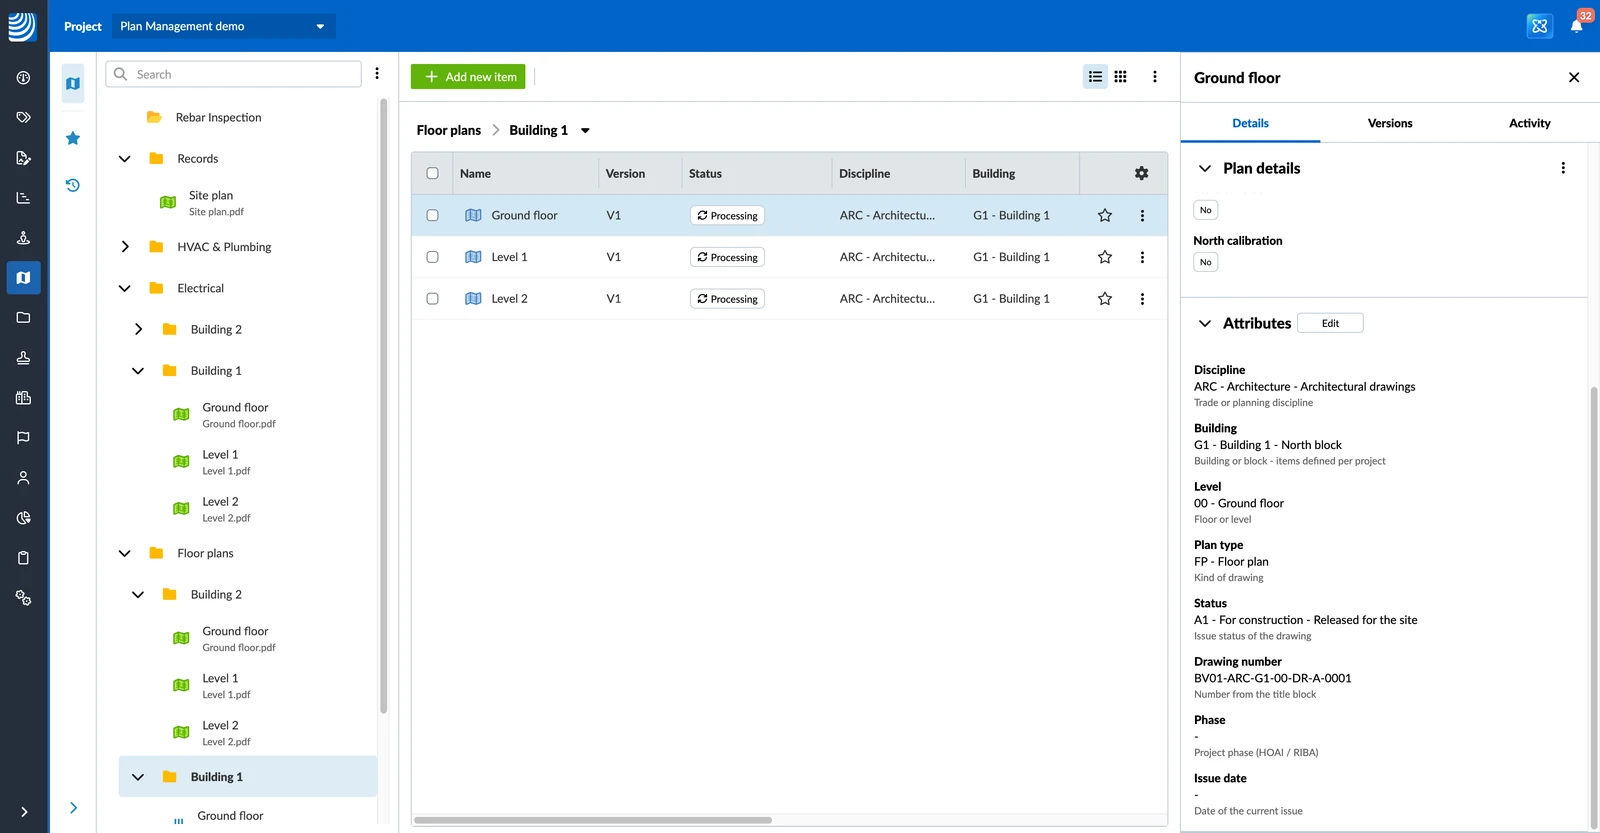Switch to list view icon

1096,77
